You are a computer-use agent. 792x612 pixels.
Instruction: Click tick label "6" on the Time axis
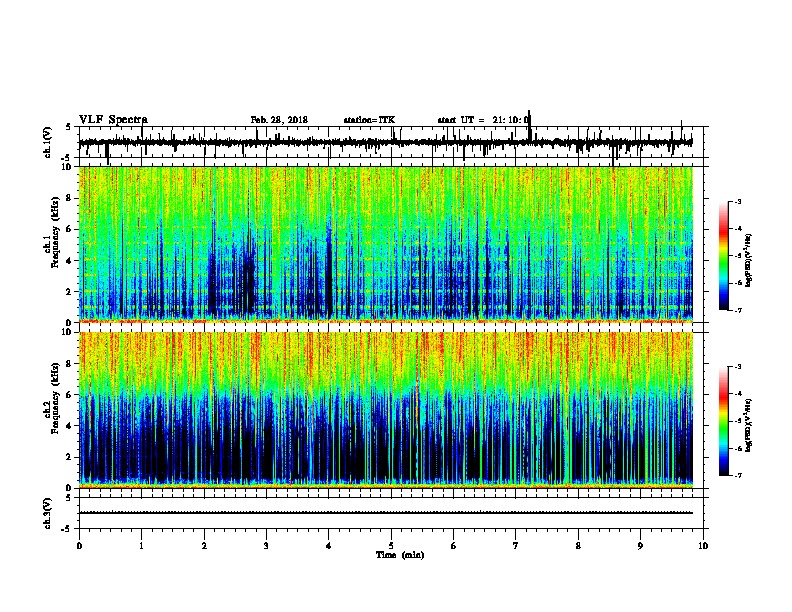453,546
